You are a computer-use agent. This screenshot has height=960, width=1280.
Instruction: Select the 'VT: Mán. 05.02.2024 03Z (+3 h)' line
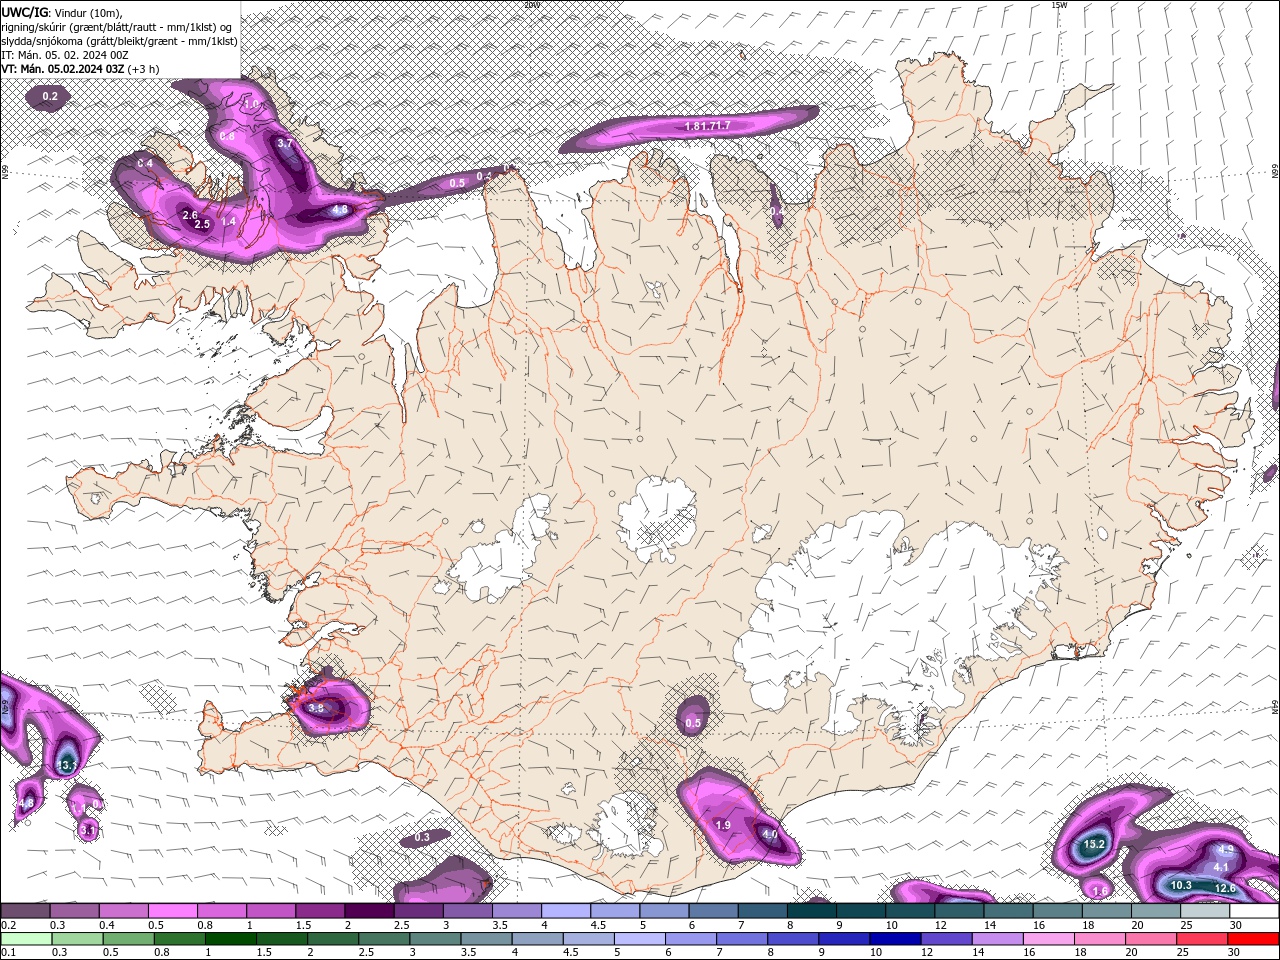(x=80, y=69)
